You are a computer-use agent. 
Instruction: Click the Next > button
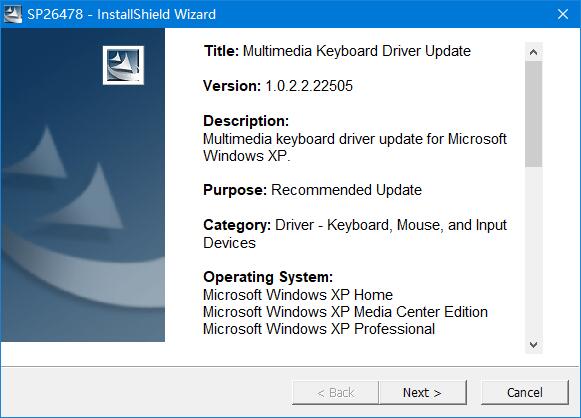pyautogui.click(x=422, y=392)
